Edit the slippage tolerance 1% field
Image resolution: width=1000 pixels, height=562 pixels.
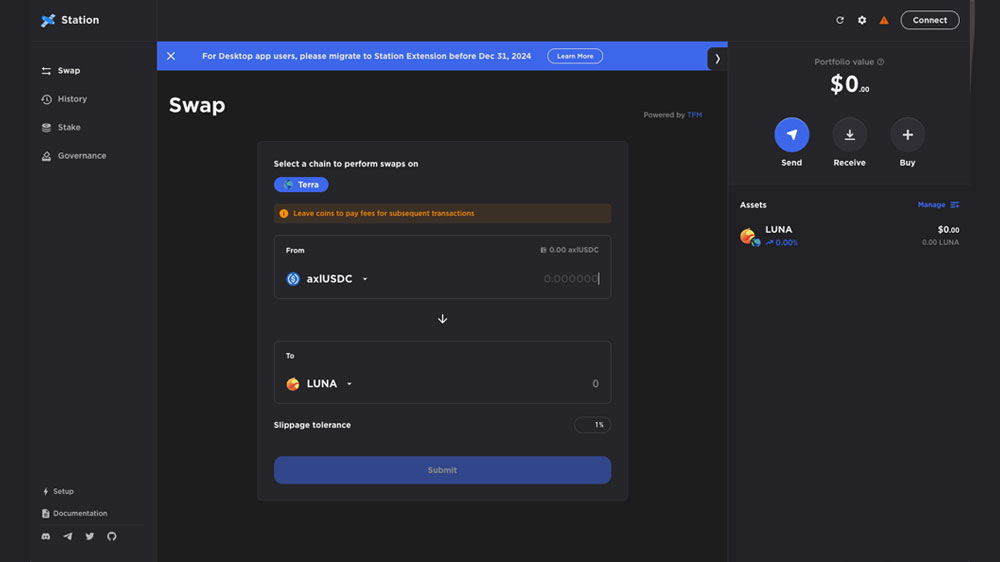(x=592, y=425)
